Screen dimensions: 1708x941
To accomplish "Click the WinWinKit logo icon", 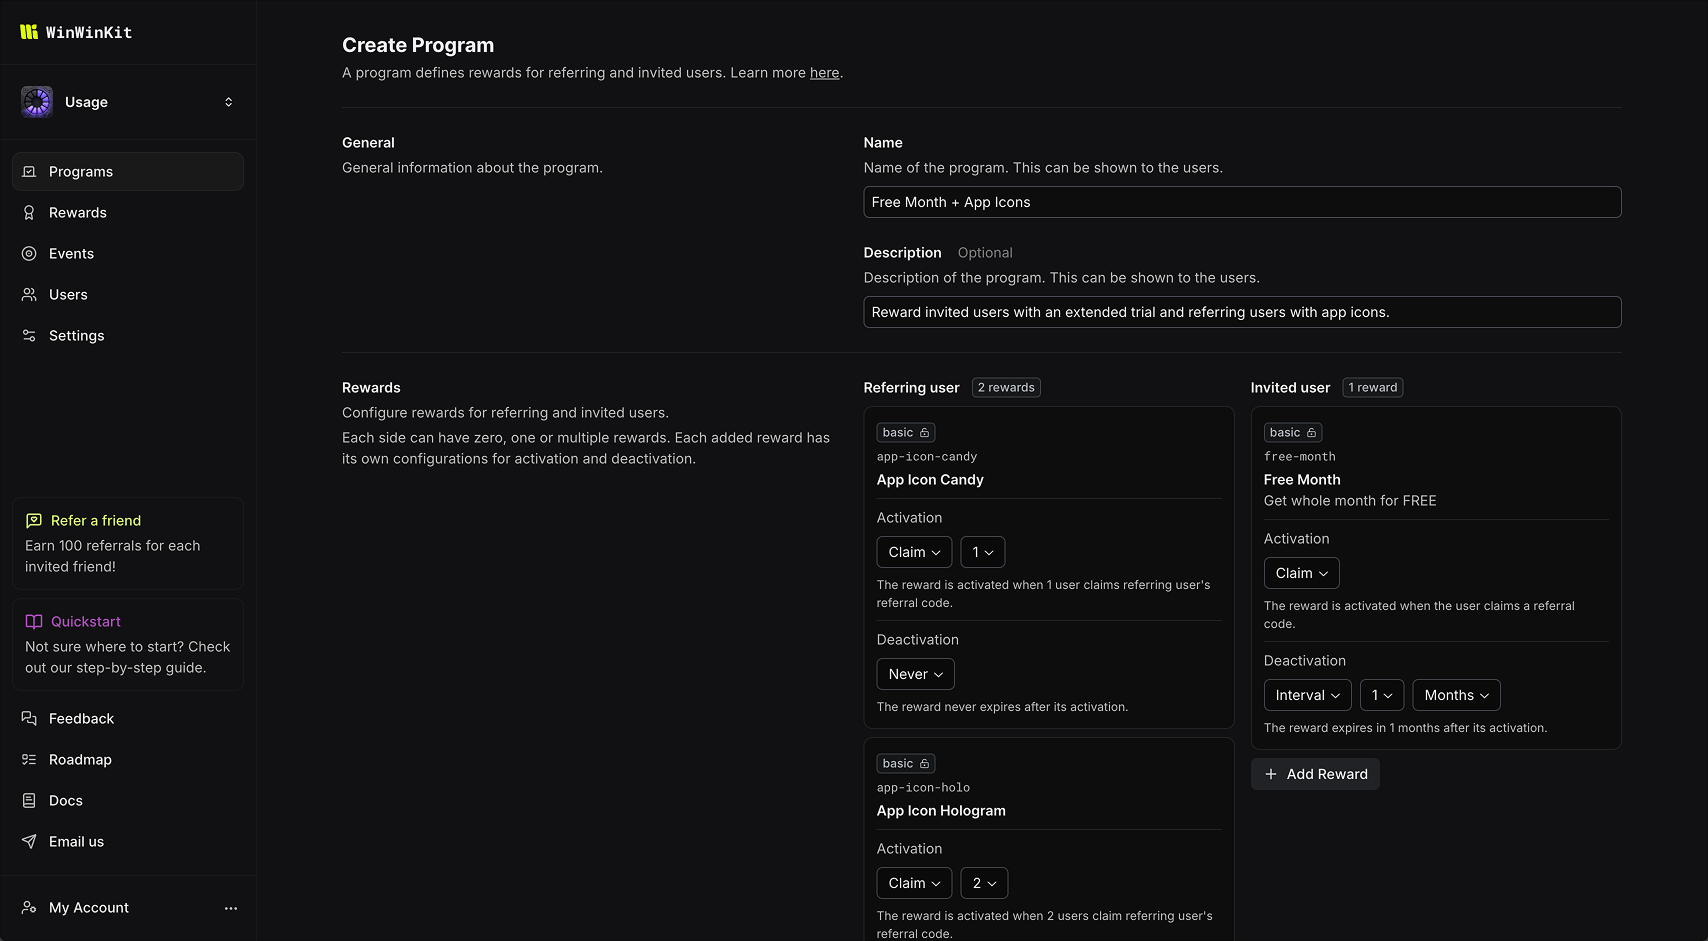I will pyautogui.click(x=29, y=32).
